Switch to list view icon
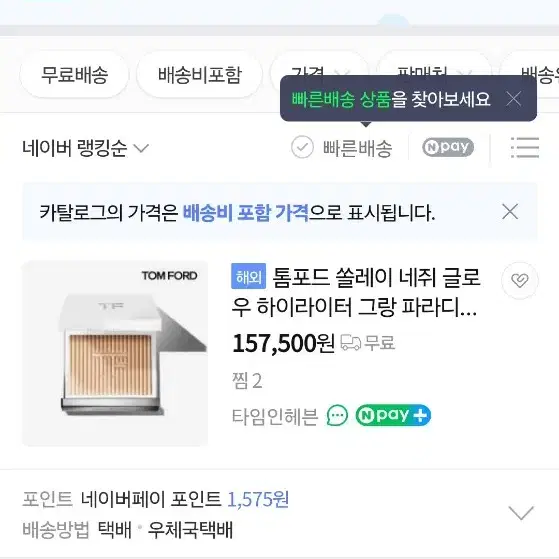Image resolution: width=559 pixels, height=559 pixels. click(x=525, y=147)
